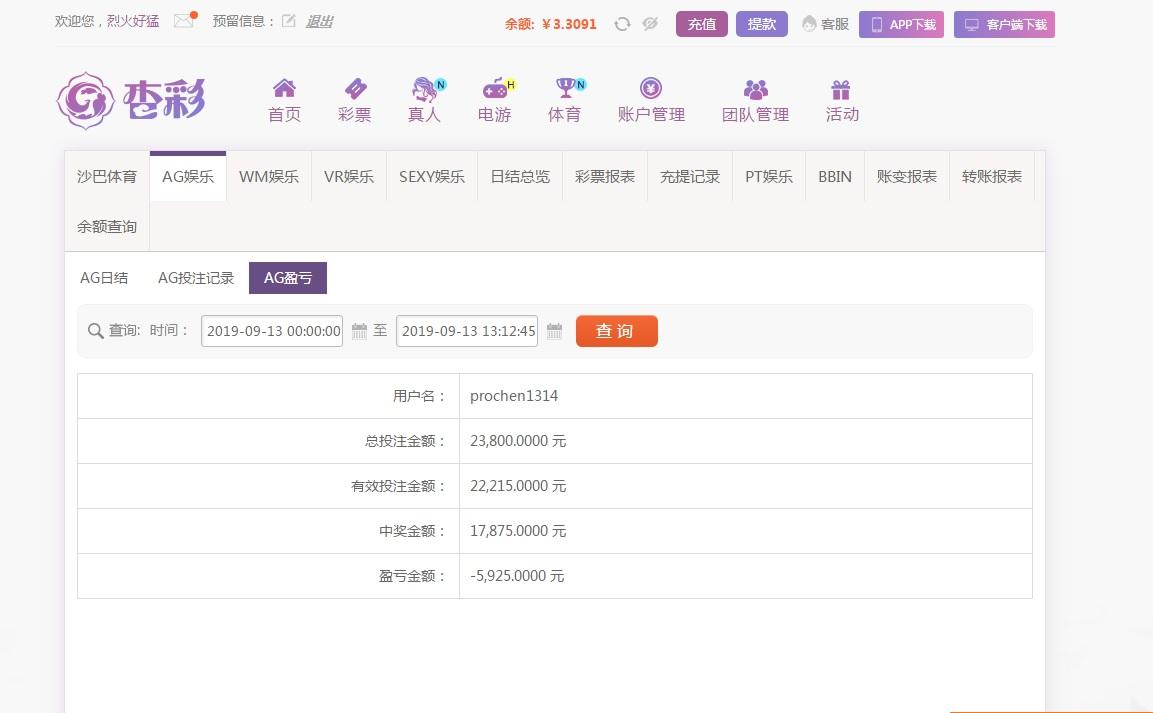Switch to the 充提记录 report tab
The width and height of the screenshot is (1153, 713).
point(689,176)
